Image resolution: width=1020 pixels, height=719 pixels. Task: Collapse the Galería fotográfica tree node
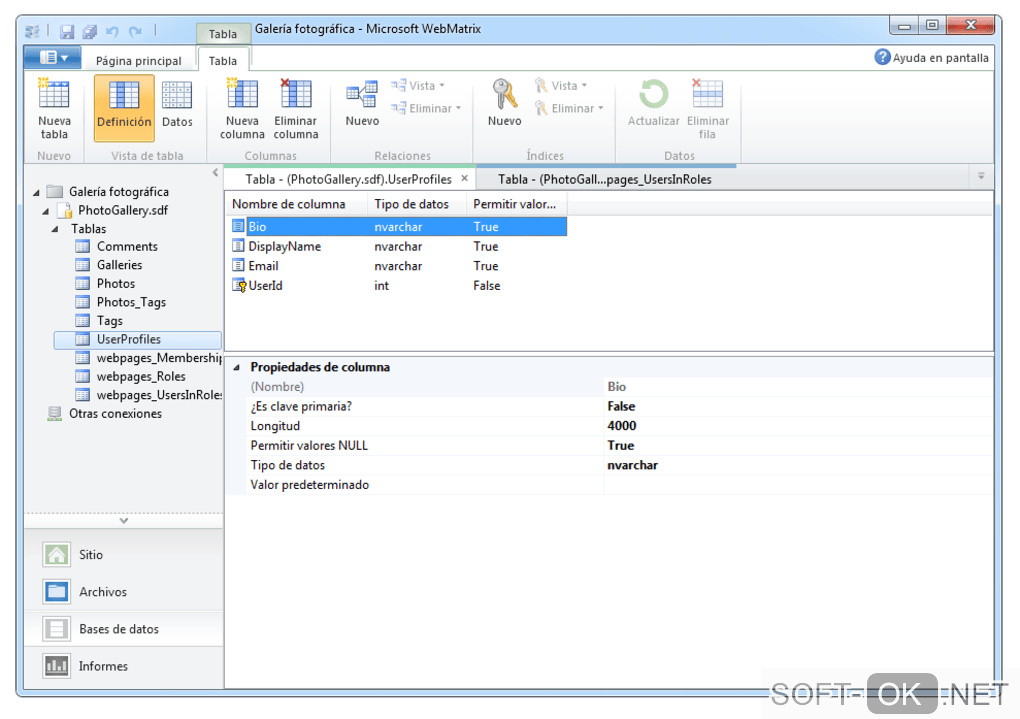click(36, 192)
